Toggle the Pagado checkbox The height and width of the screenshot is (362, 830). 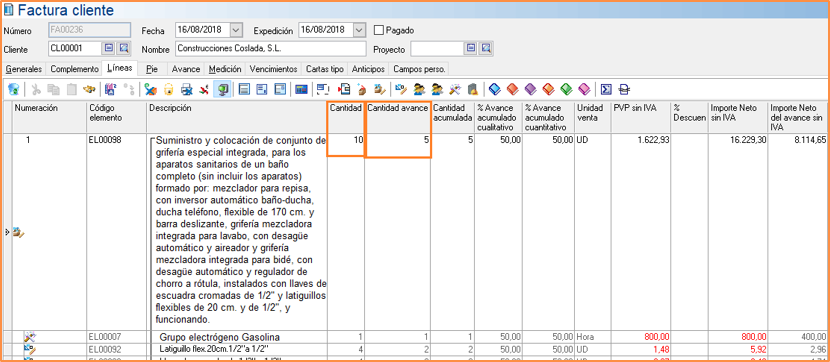[378, 30]
